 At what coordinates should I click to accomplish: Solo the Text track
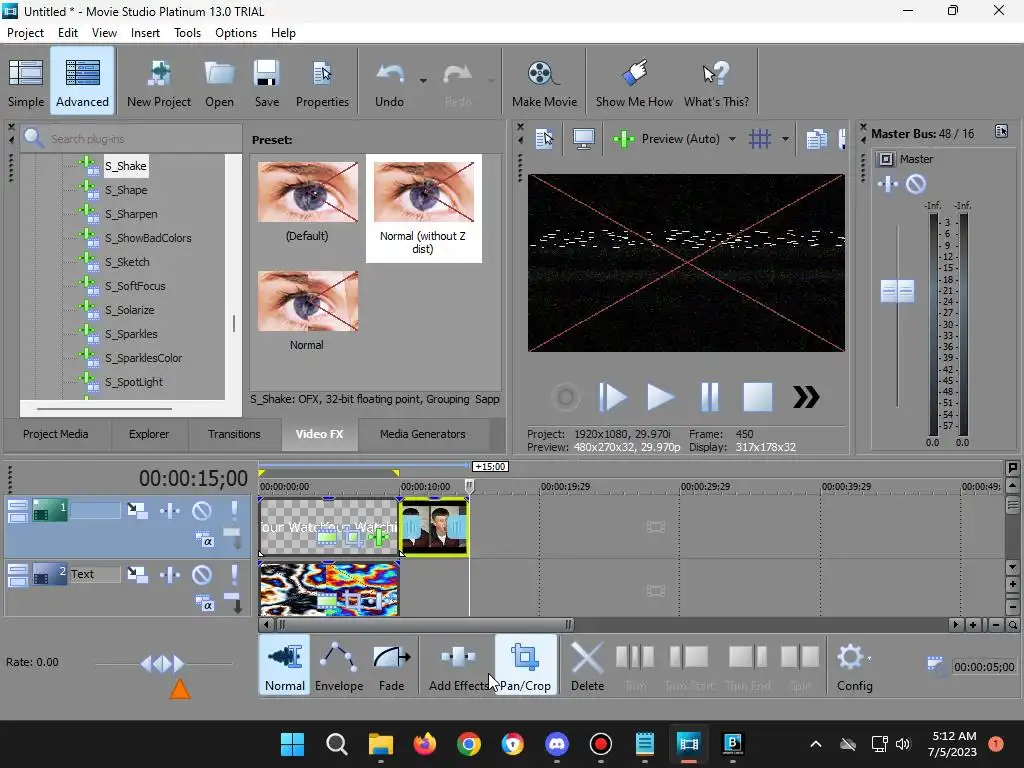[234, 575]
